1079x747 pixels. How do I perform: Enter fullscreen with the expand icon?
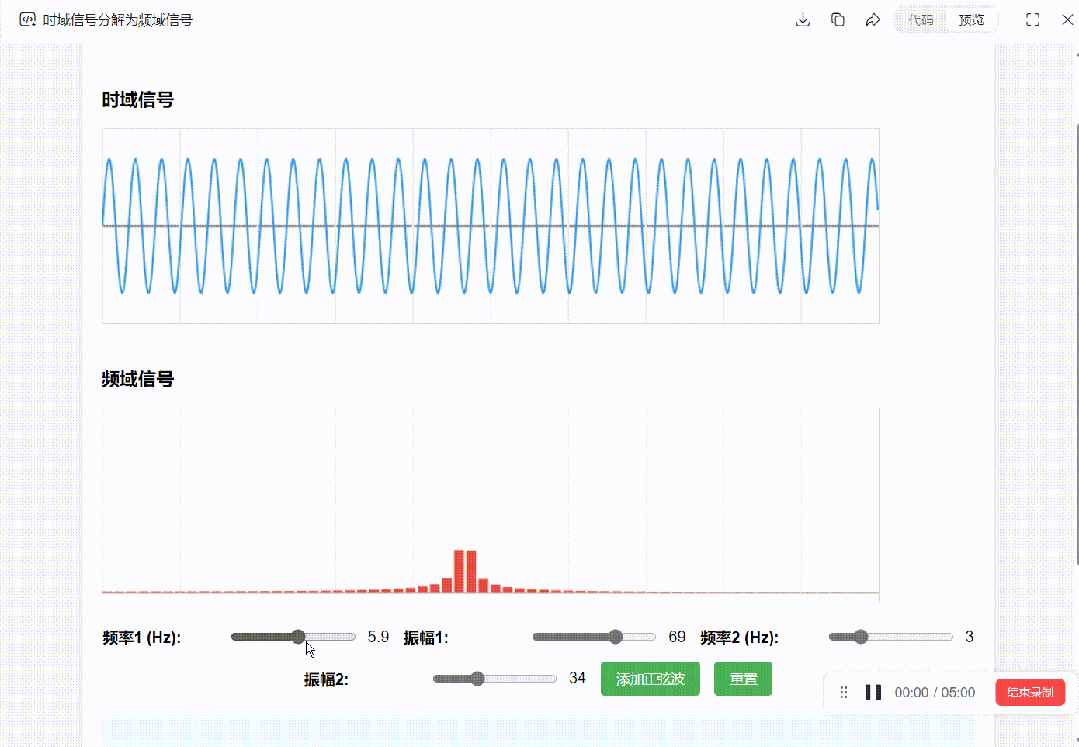click(1033, 20)
